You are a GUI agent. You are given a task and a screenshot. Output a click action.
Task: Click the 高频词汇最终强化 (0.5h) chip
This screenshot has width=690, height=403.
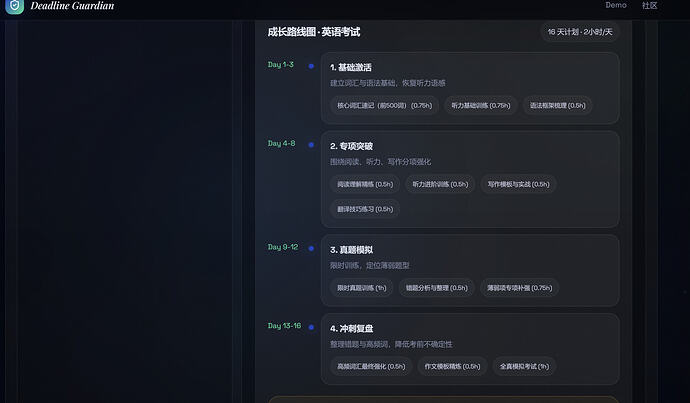tap(371, 366)
